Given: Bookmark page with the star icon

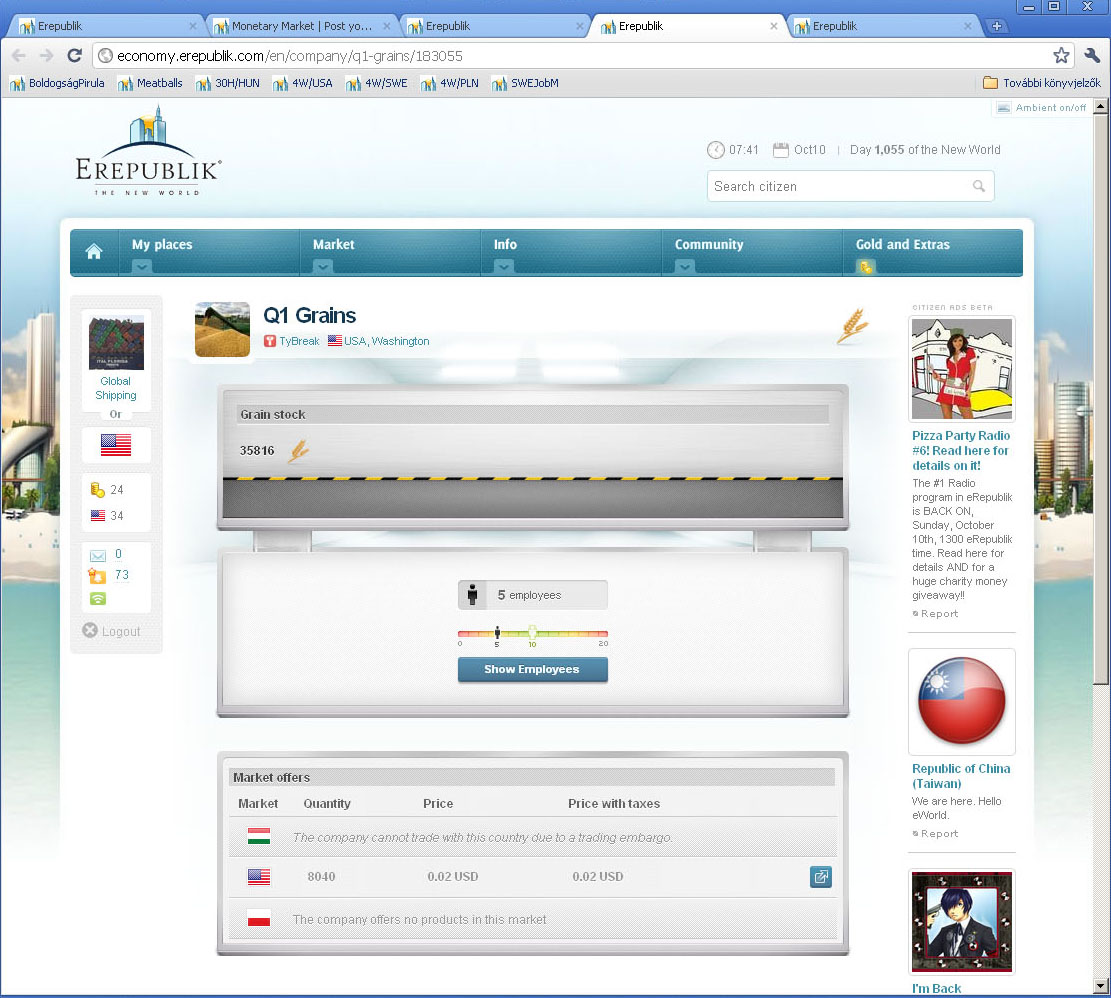Looking at the screenshot, I should 1061,56.
